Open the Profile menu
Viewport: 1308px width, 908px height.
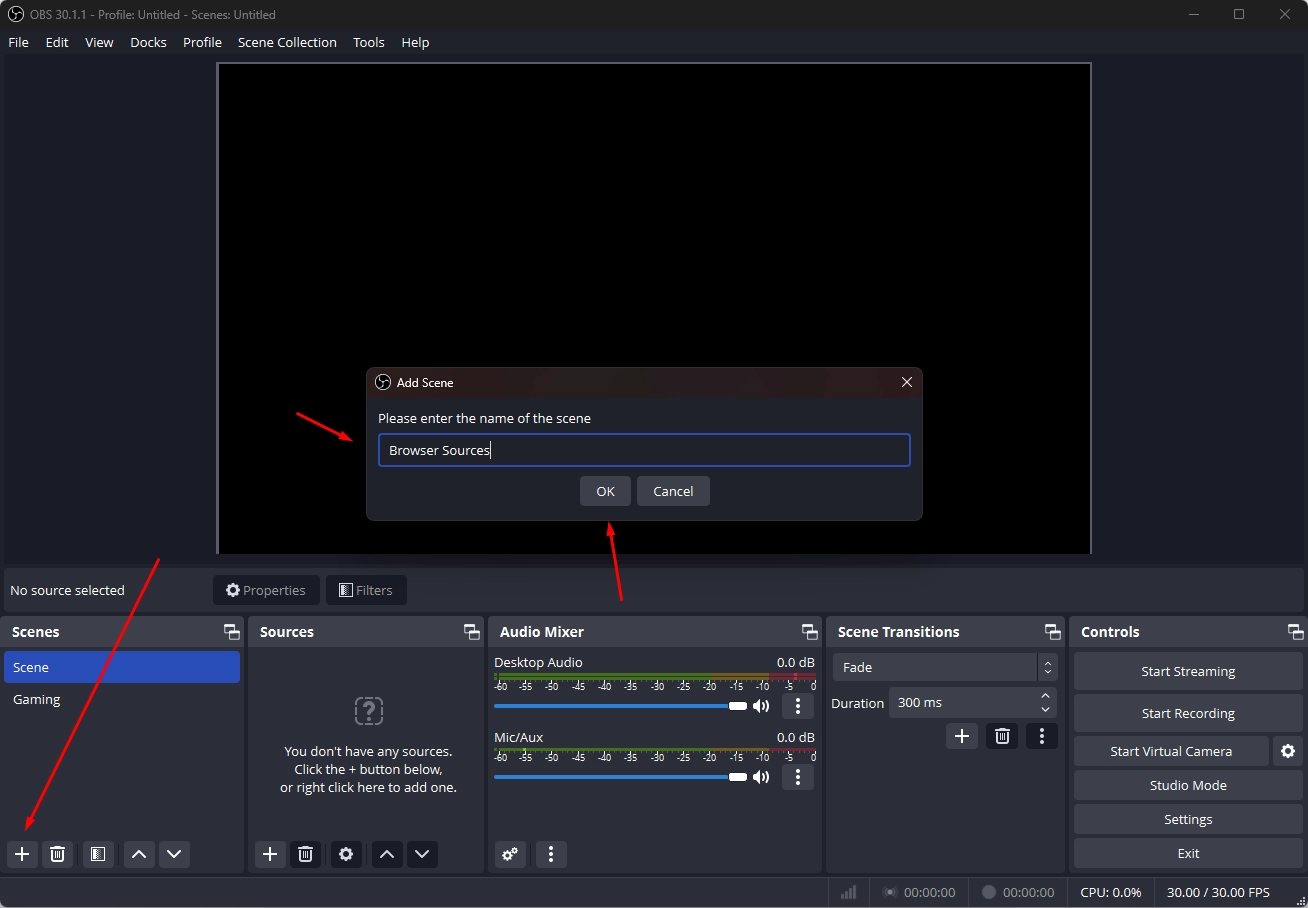(202, 42)
